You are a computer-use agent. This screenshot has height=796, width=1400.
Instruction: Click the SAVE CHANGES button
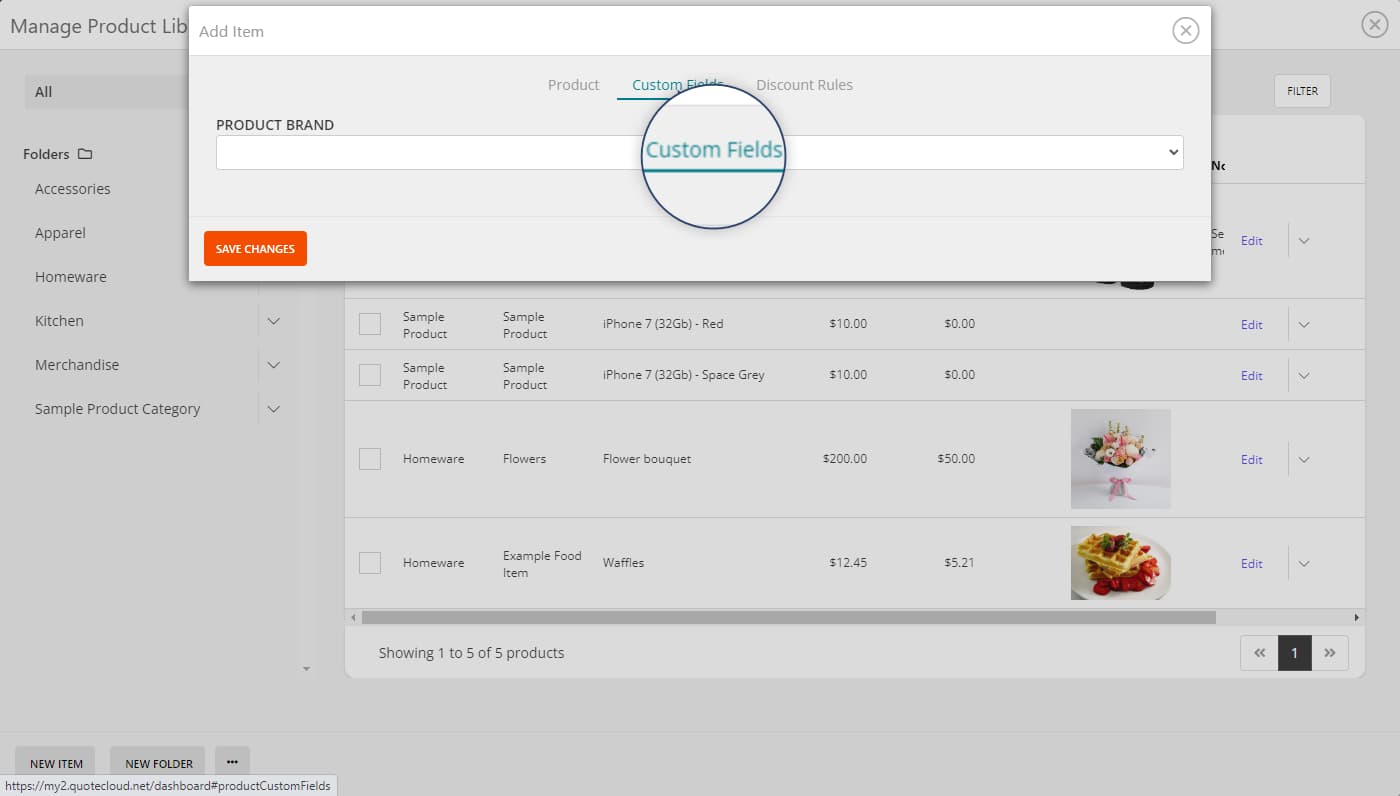(x=255, y=248)
